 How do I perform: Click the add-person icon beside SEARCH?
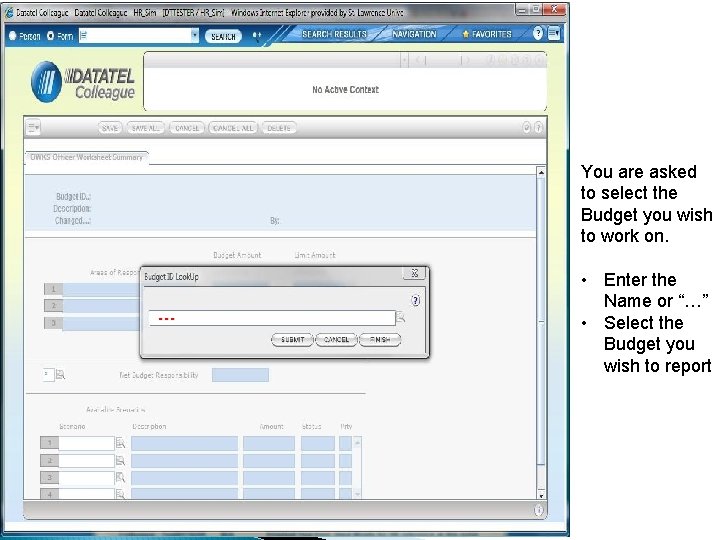tap(257, 36)
